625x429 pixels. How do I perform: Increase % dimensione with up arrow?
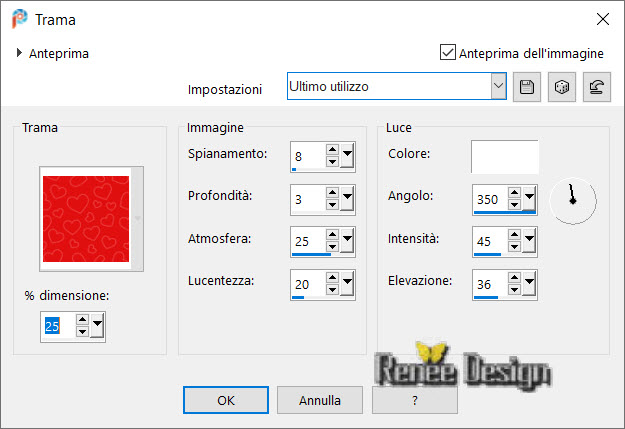82,320
